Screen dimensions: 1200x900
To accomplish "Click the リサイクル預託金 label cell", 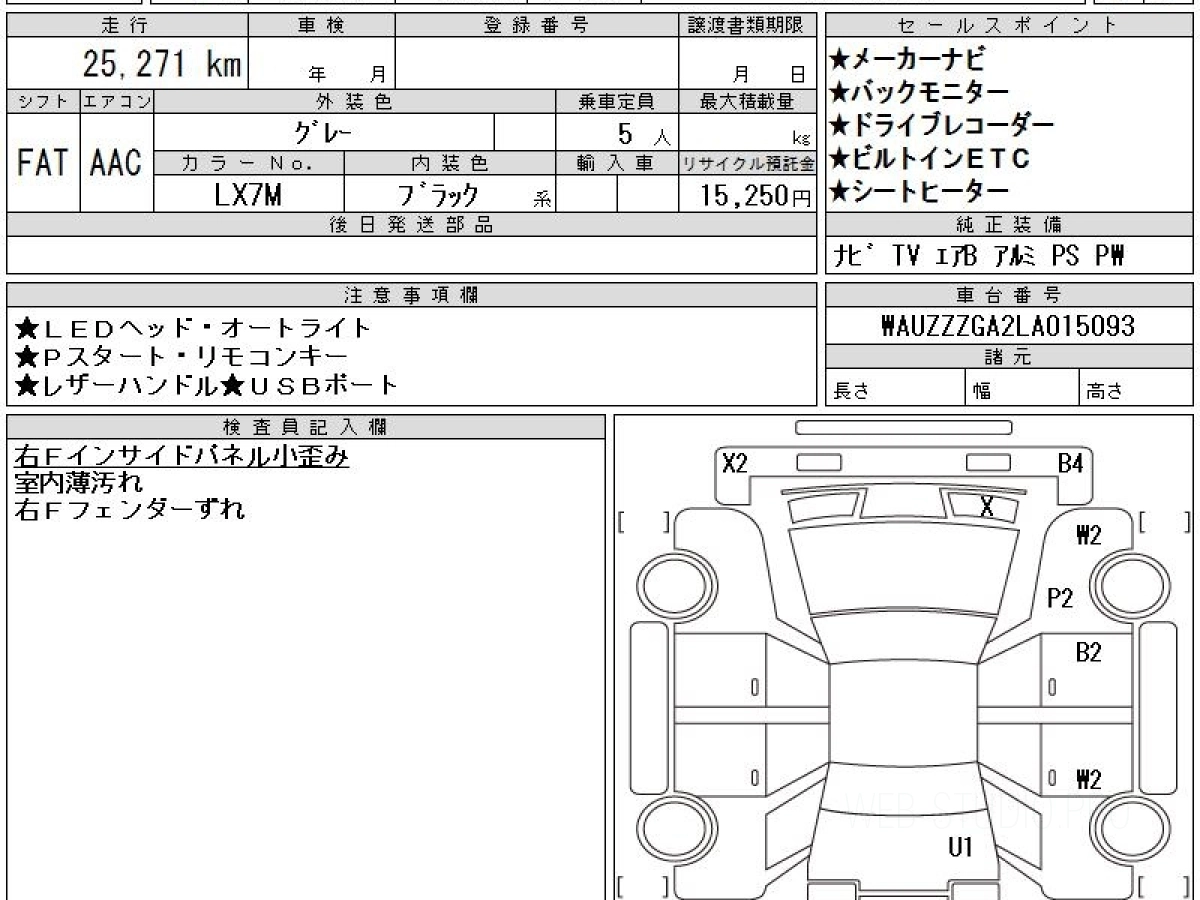I will click(x=748, y=163).
